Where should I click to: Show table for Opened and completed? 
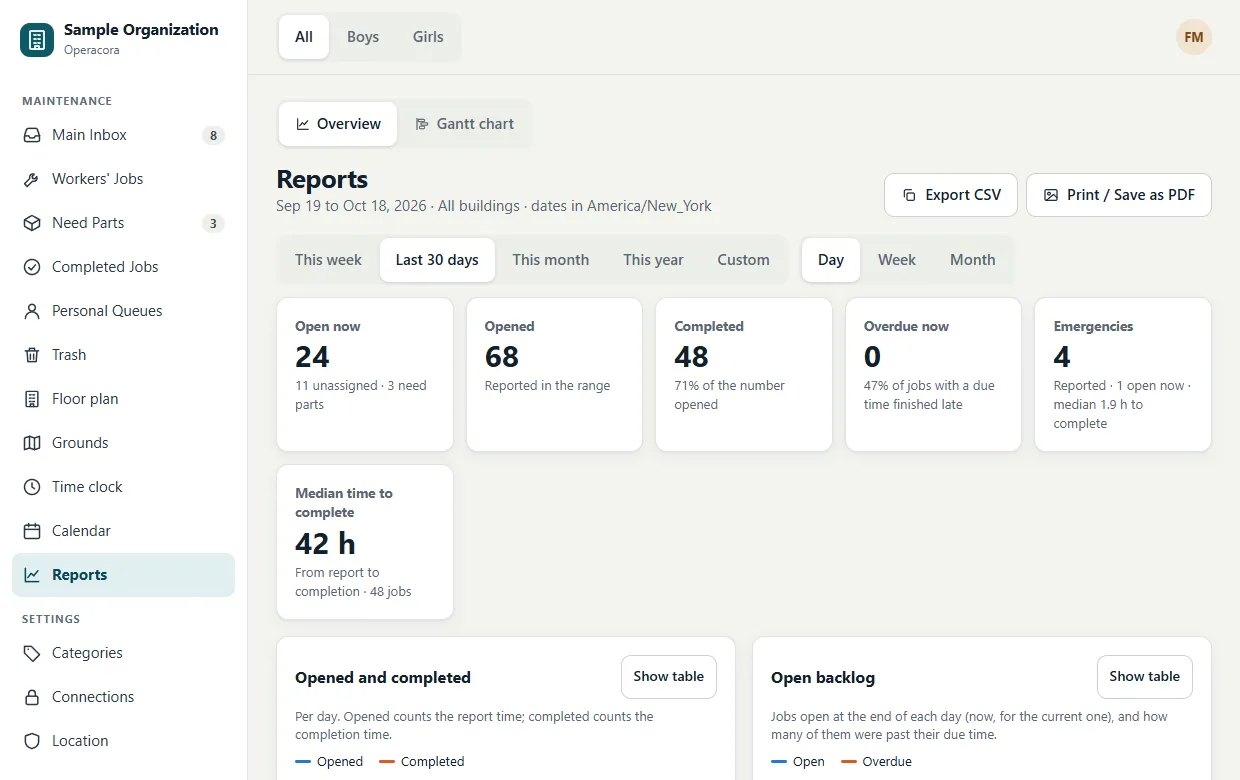tap(669, 677)
